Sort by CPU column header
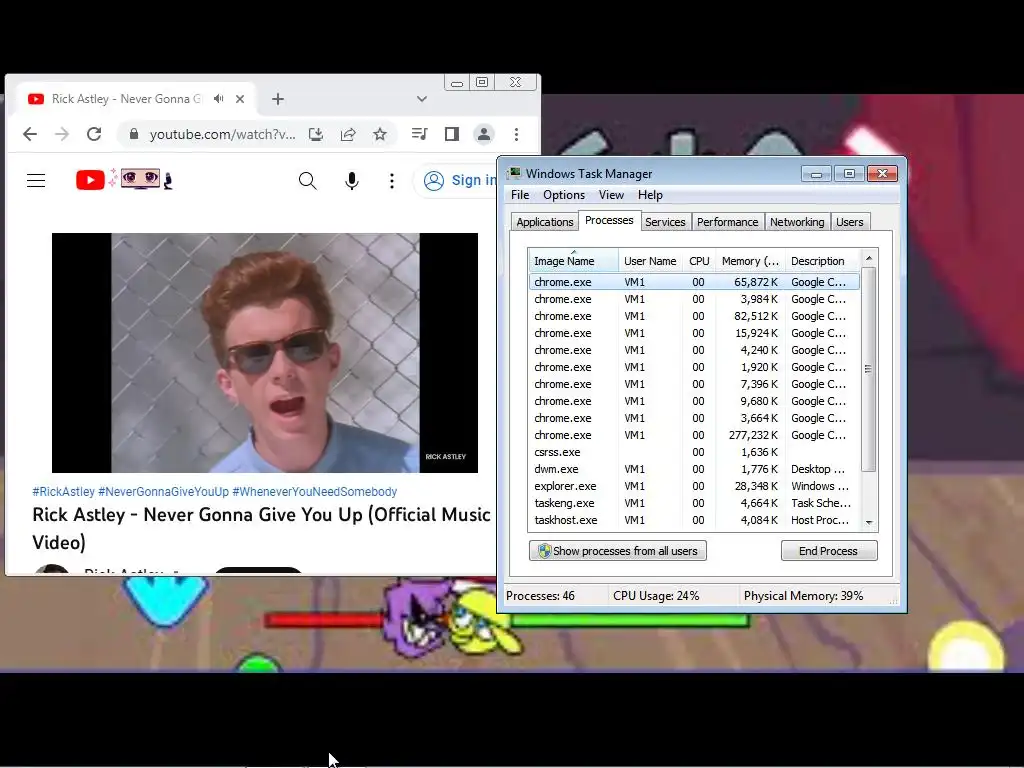This screenshot has width=1024, height=768. (699, 261)
